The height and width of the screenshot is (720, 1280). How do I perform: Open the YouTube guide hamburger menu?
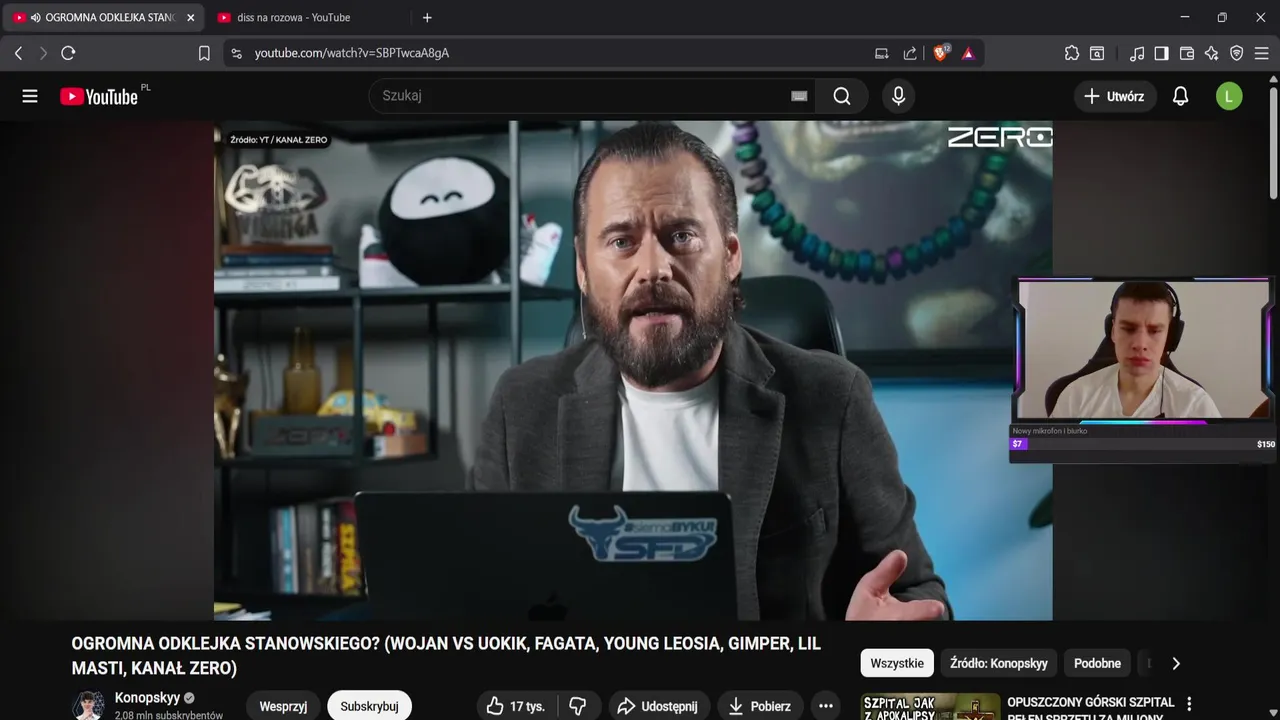click(30, 96)
